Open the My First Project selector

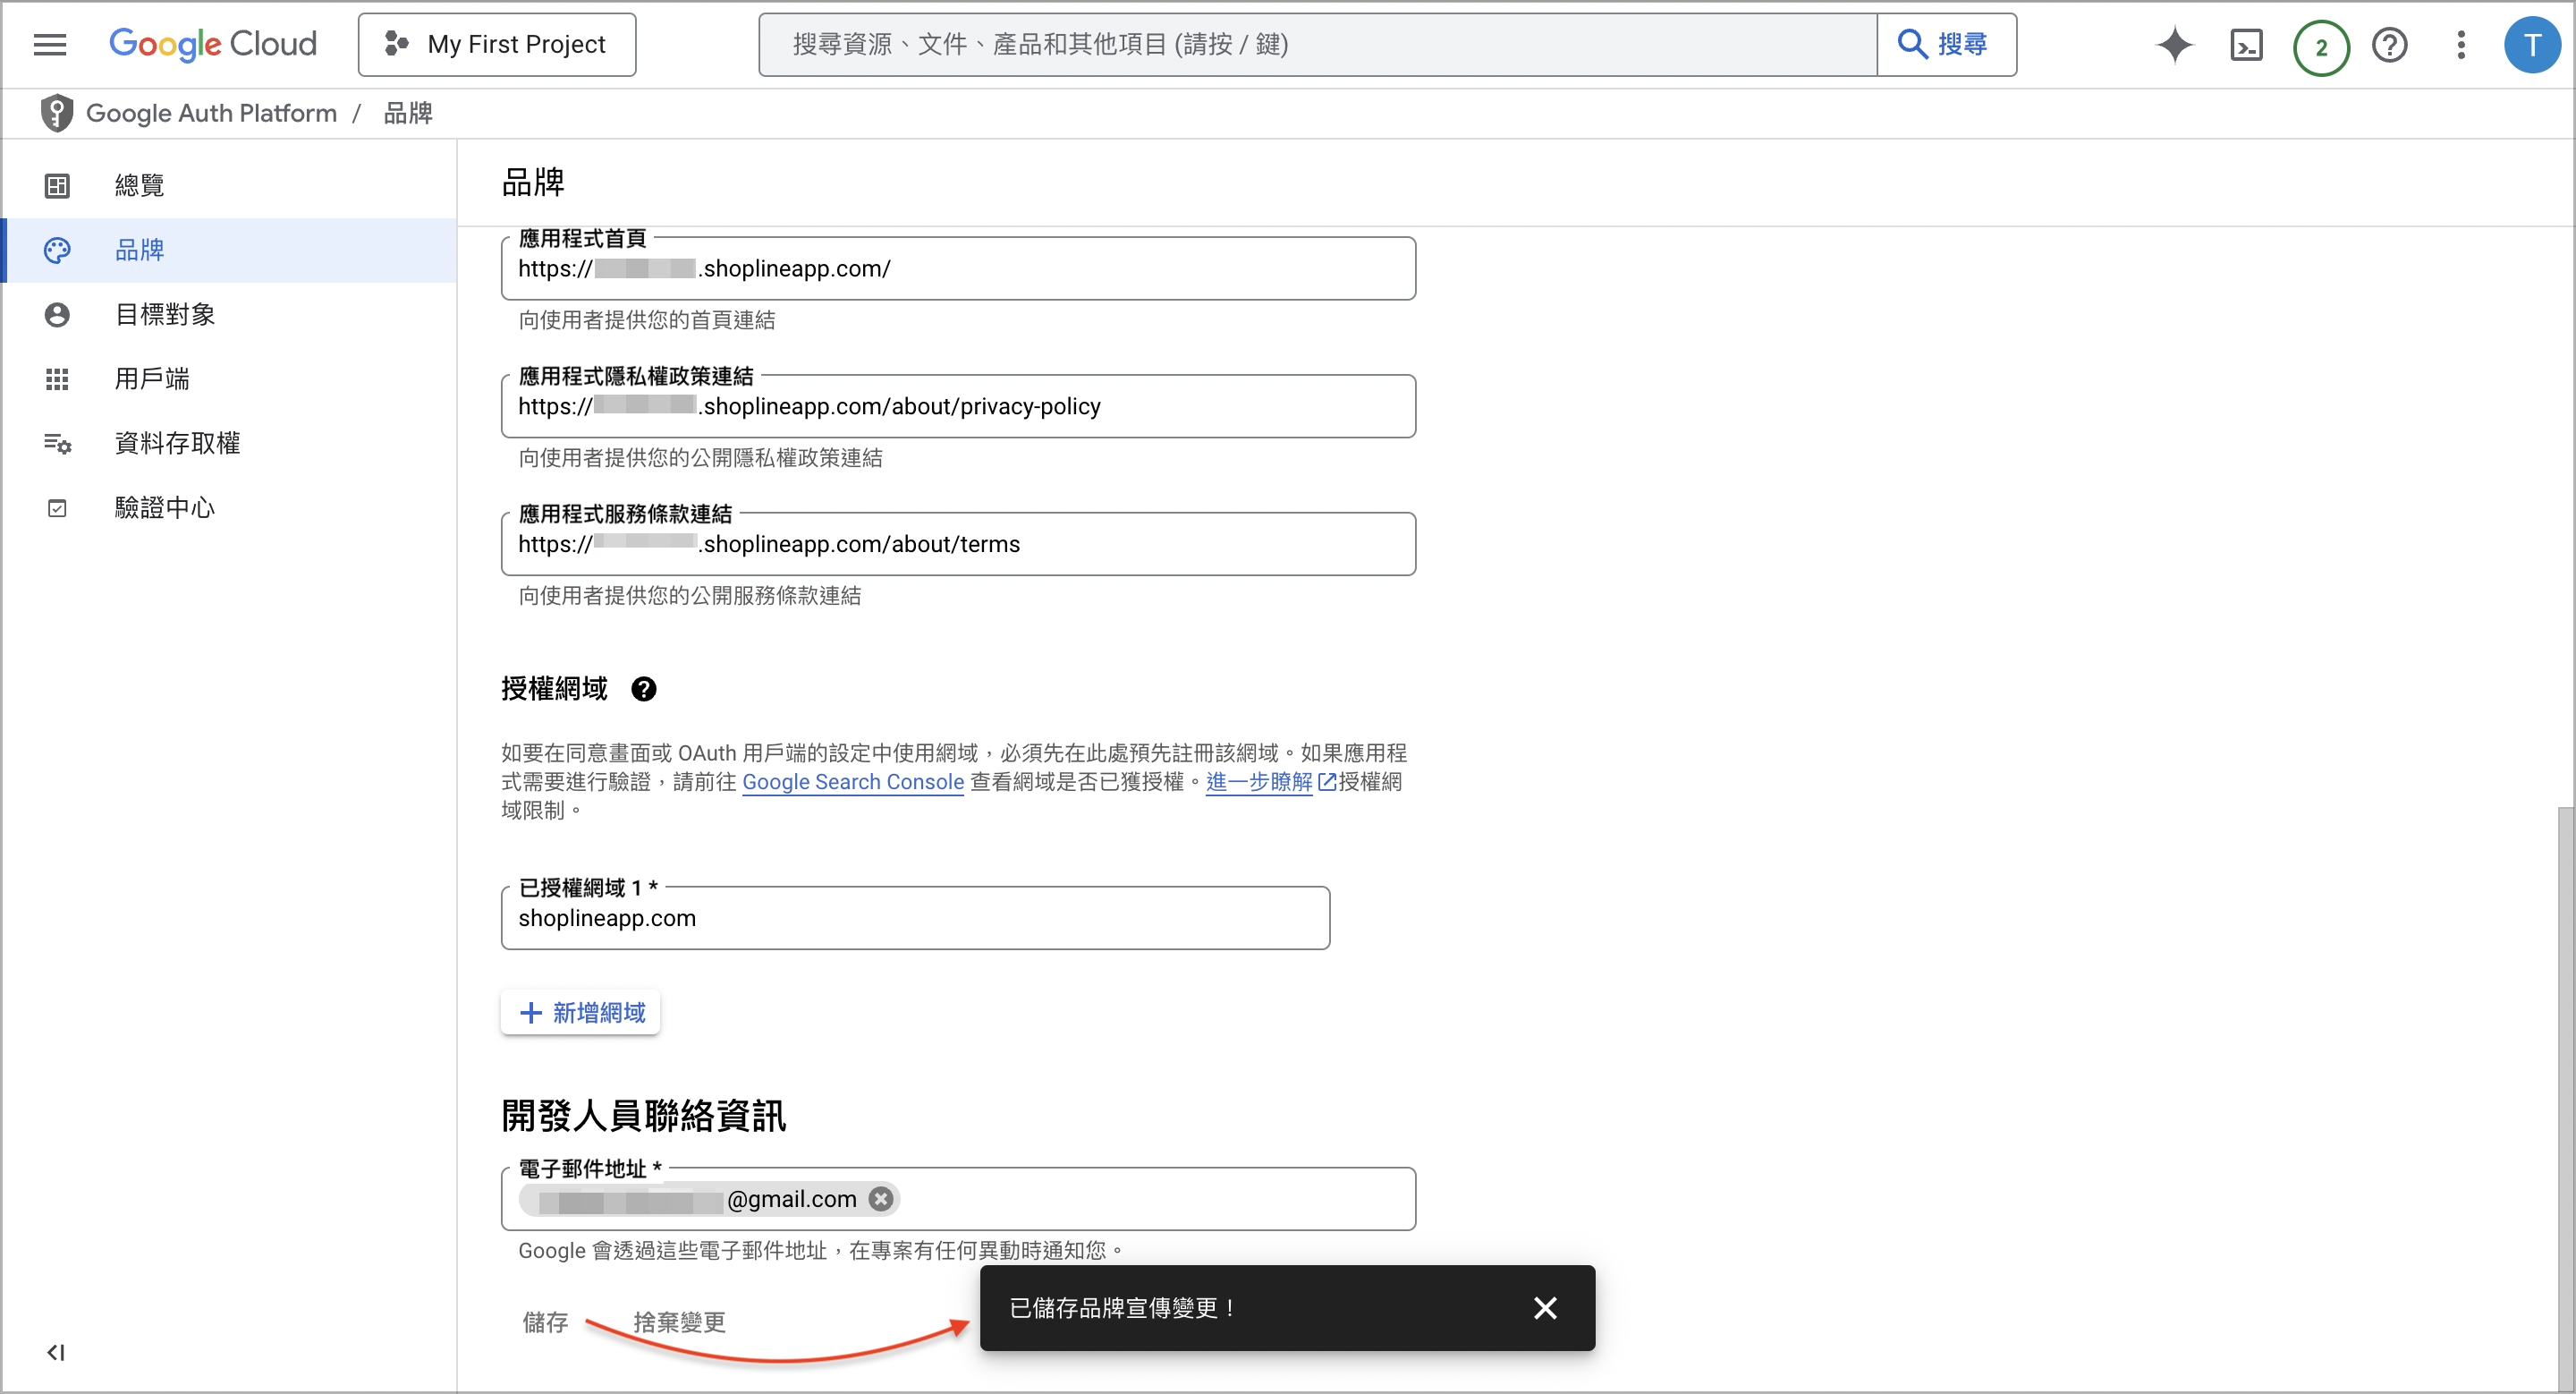[x=497, y=44]
